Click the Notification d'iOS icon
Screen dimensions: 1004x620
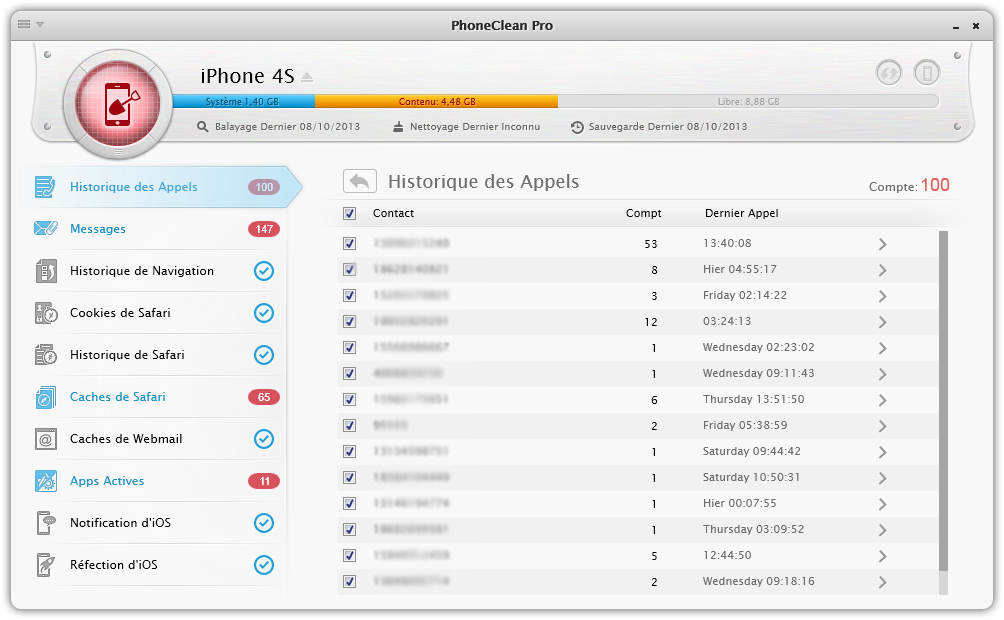click(46, 523)
